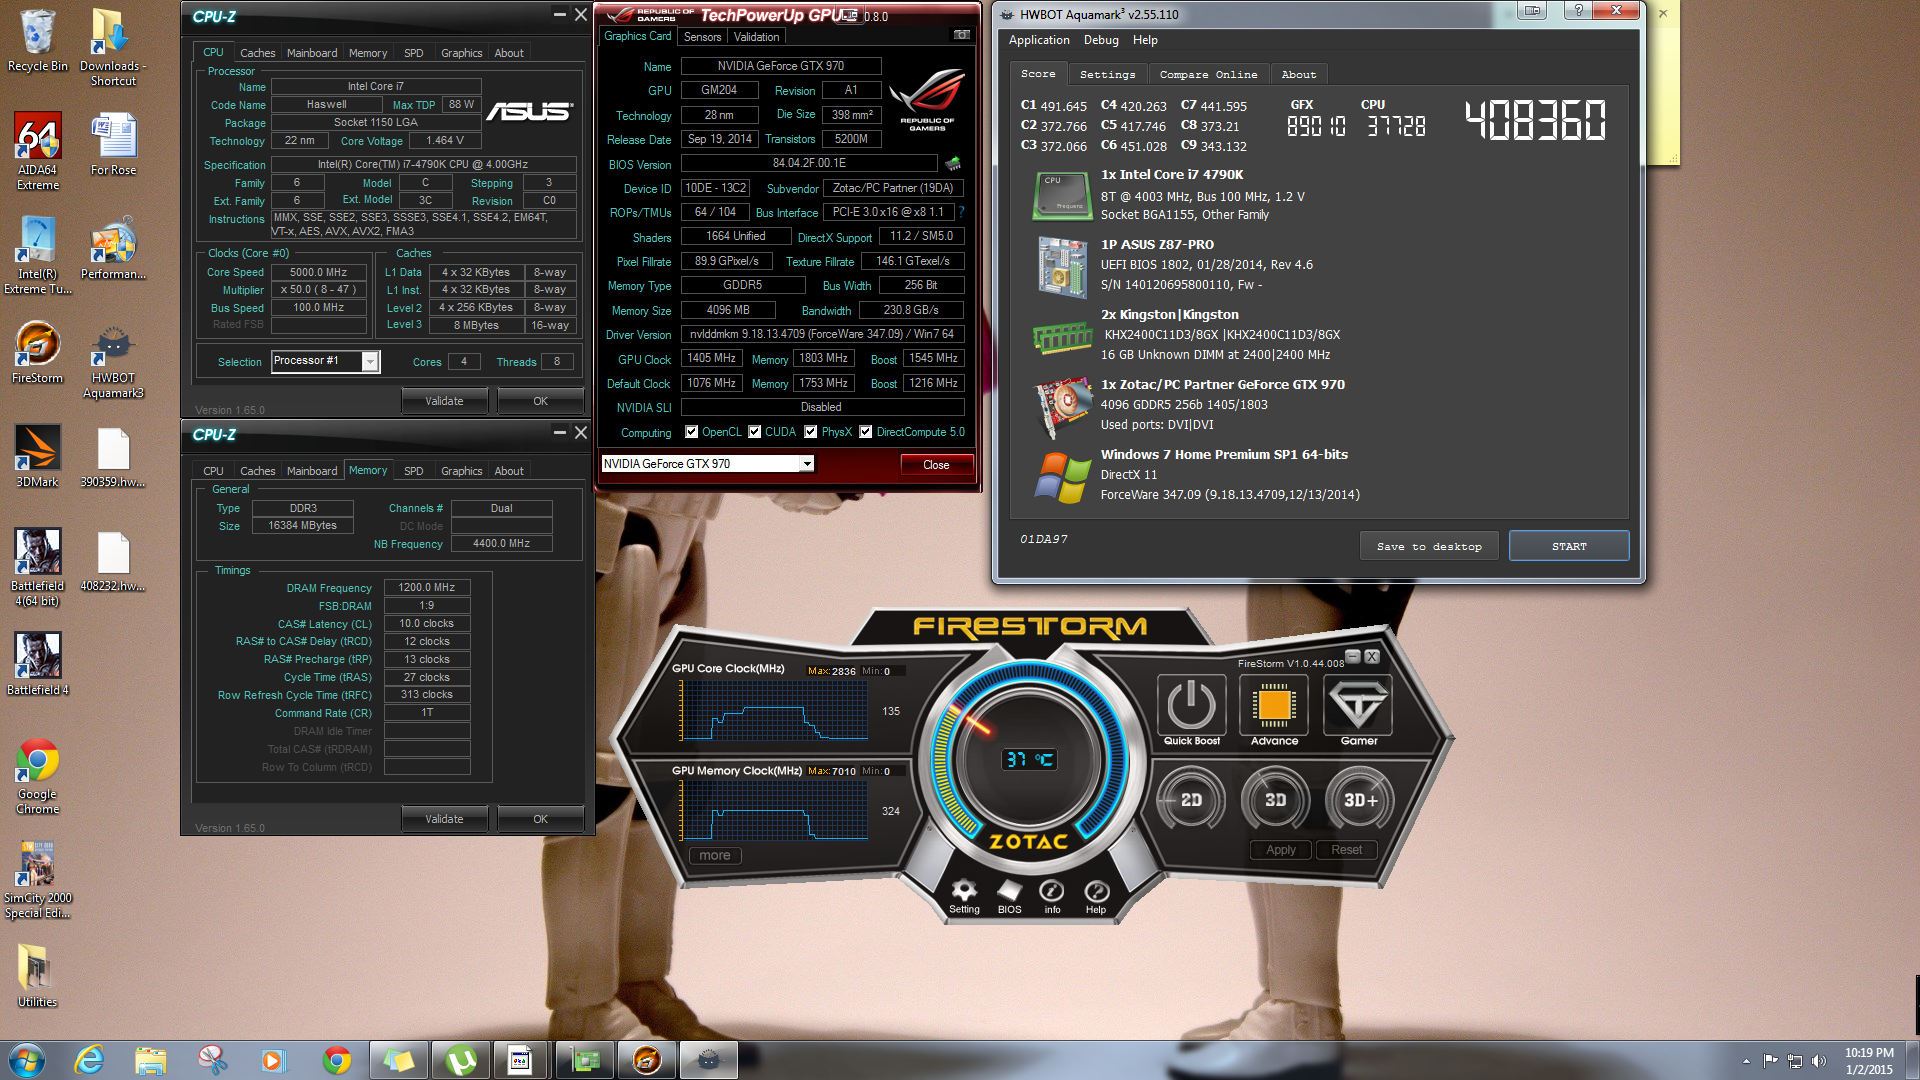Click Close button in GPU-Z
Viewport: 1920px width, 1080px height.
936,465
